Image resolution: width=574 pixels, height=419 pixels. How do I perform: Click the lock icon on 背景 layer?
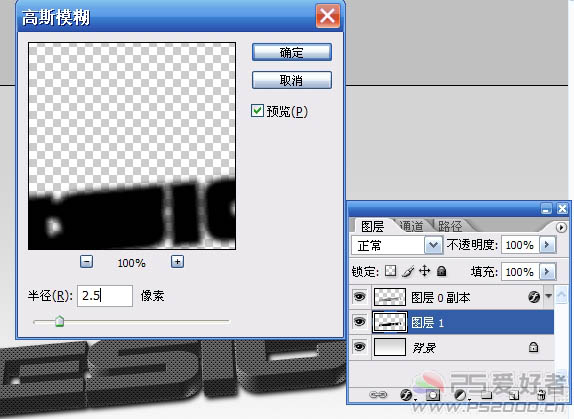533,347
